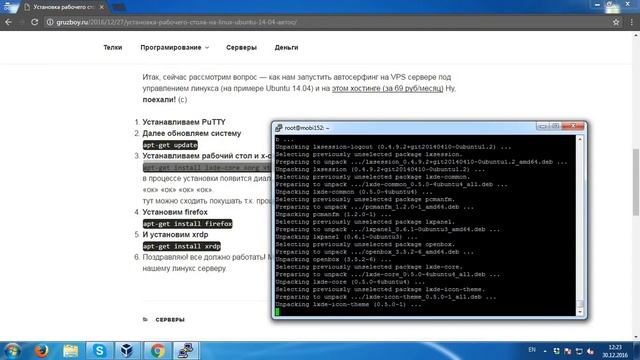Maximize the PuTTY terminal window
Image resolution: width=640 pixels, height=360 pixels.
click(555, 127)
